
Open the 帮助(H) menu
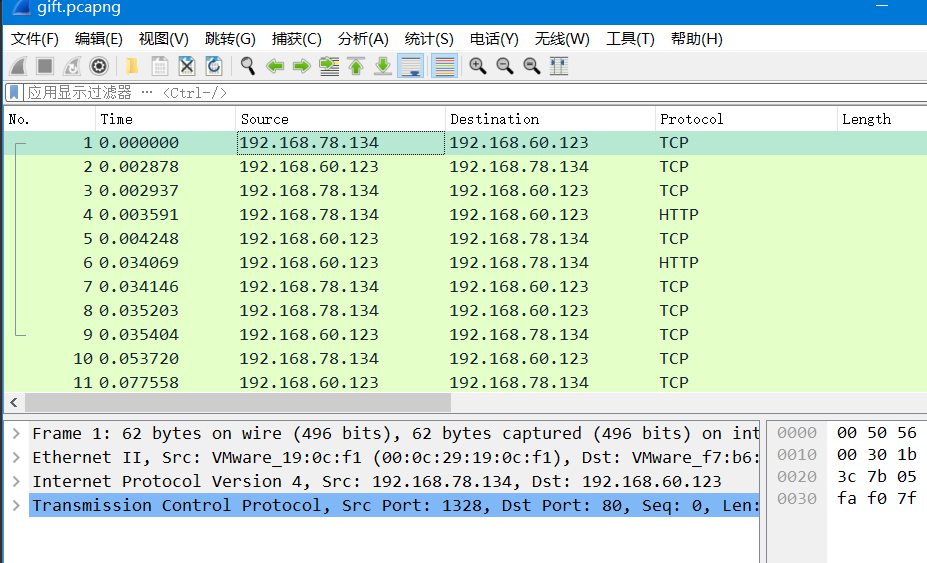(x=696, y=39)
